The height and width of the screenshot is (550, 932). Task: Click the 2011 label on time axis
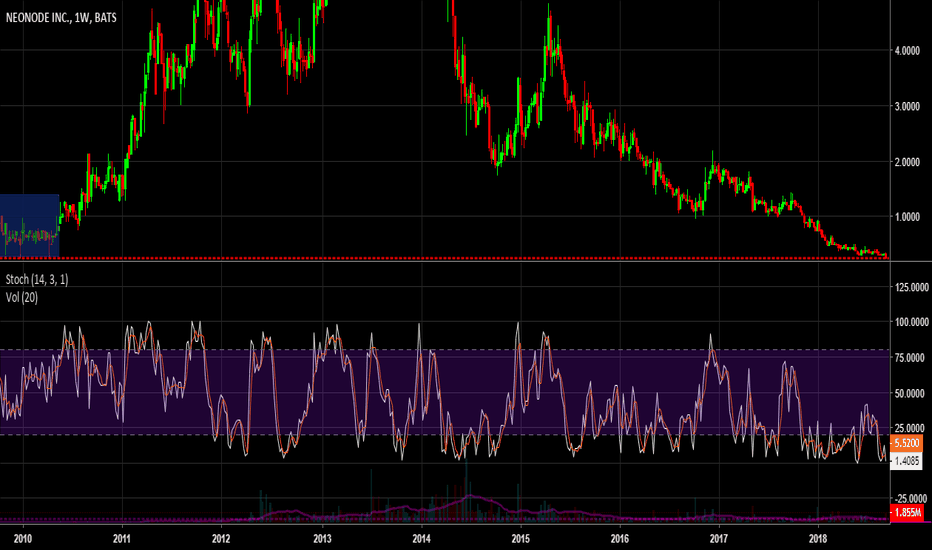tap(122, 539)
